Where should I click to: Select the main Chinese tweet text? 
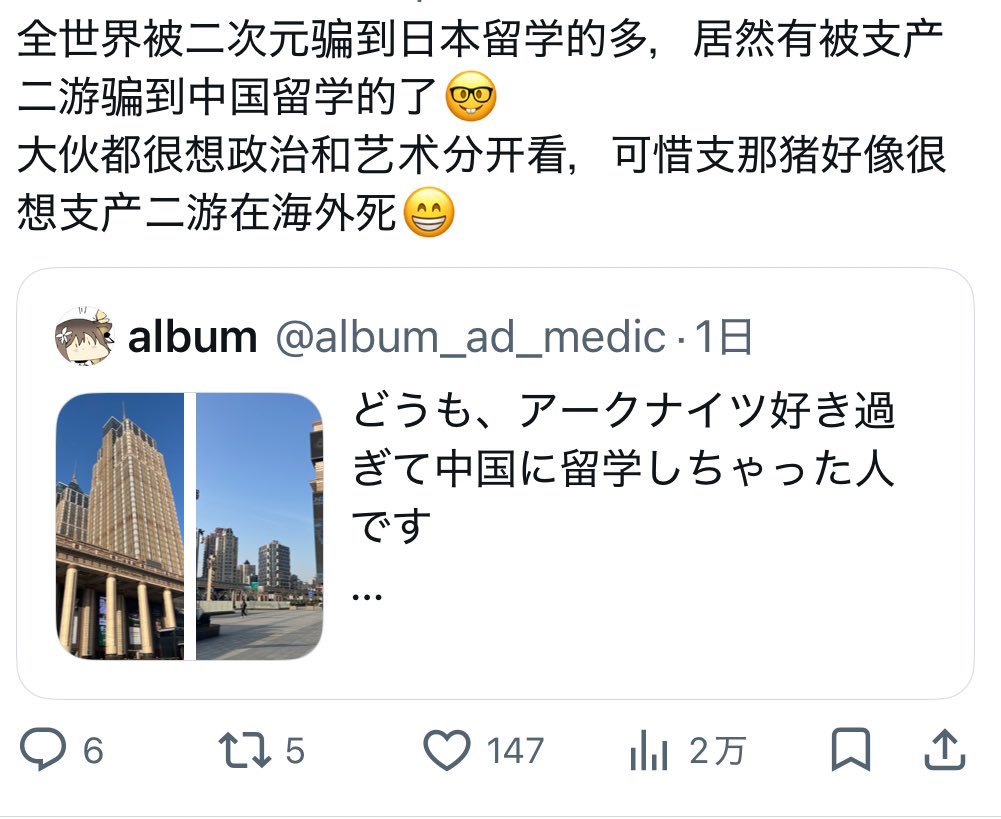[x=482, y=126]
